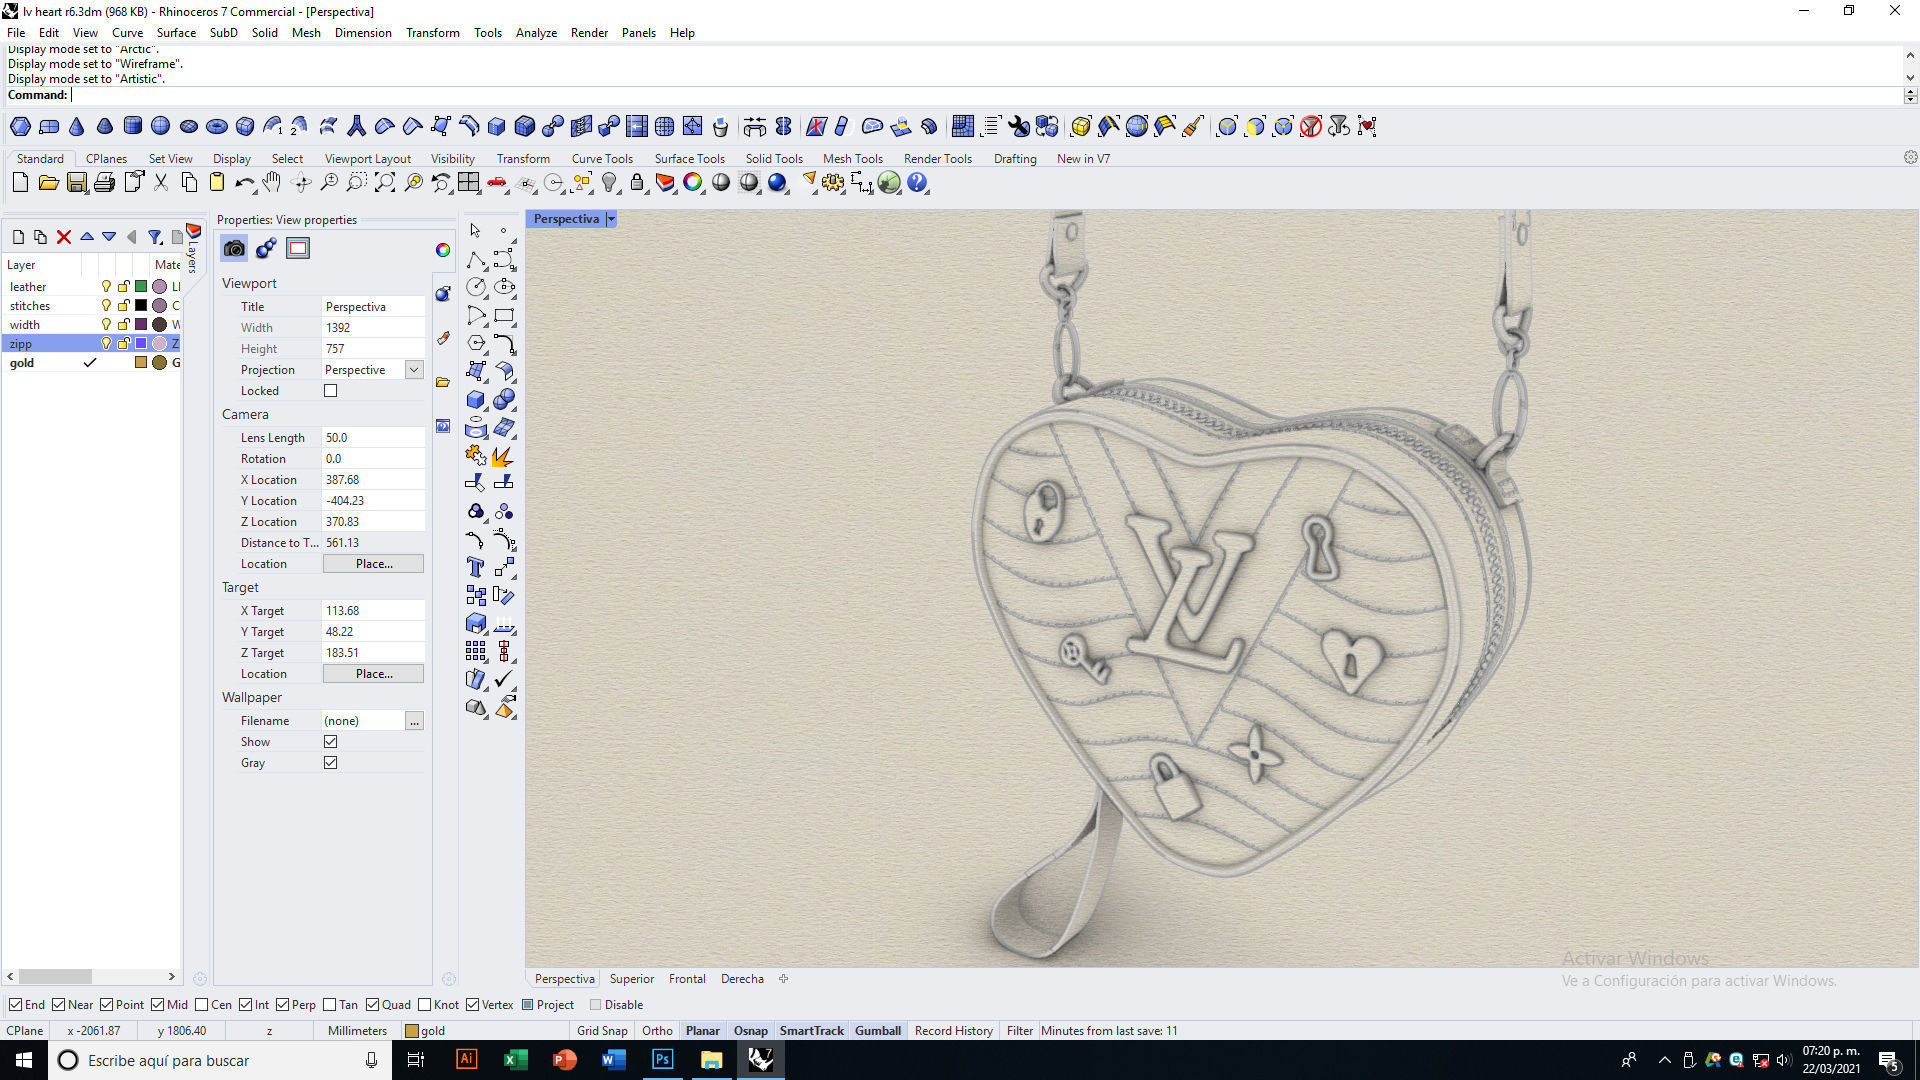
Task: Toggle the Quad osnap checkbox
Action: pos(373,1005)
